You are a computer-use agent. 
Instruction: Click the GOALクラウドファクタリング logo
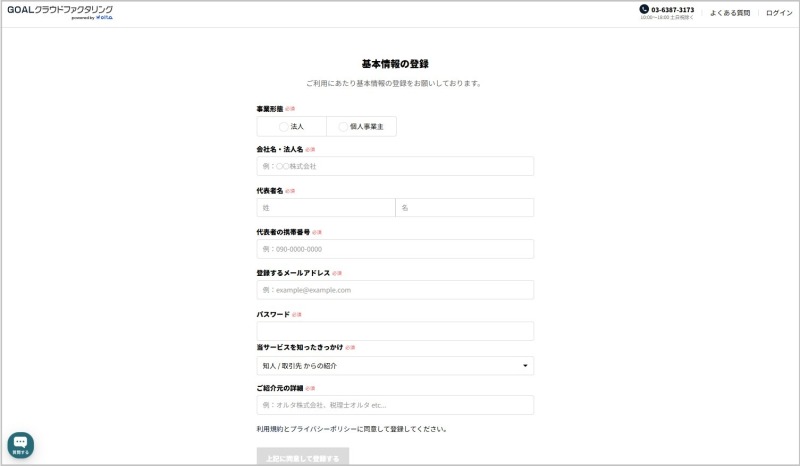(60, 11)
